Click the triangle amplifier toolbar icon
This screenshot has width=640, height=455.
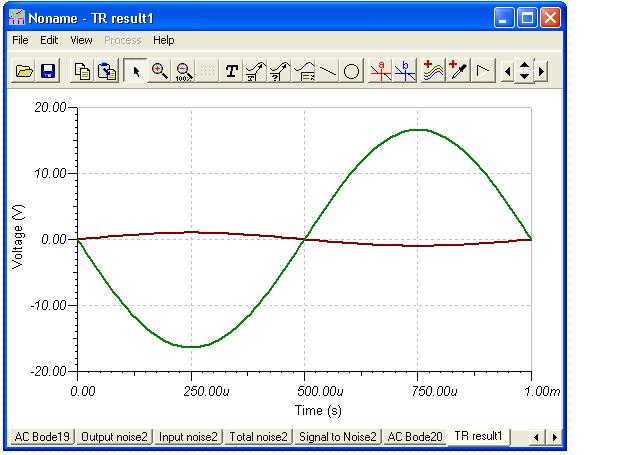point(483,71)
